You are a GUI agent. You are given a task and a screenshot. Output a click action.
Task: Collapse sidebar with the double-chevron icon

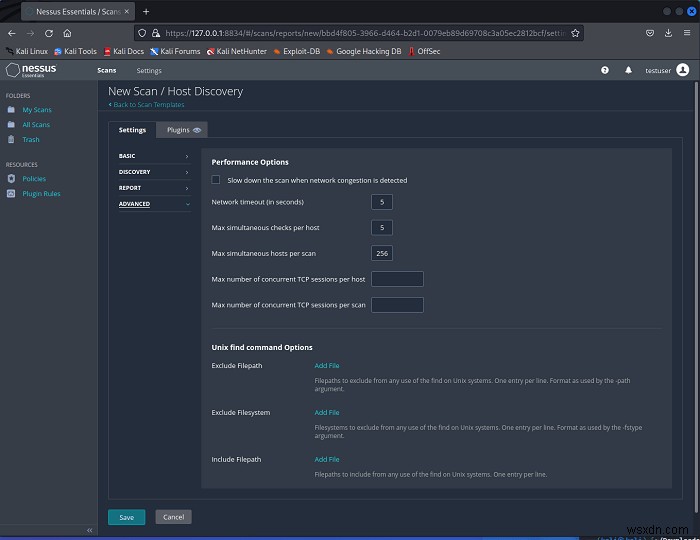click(89, 530)
